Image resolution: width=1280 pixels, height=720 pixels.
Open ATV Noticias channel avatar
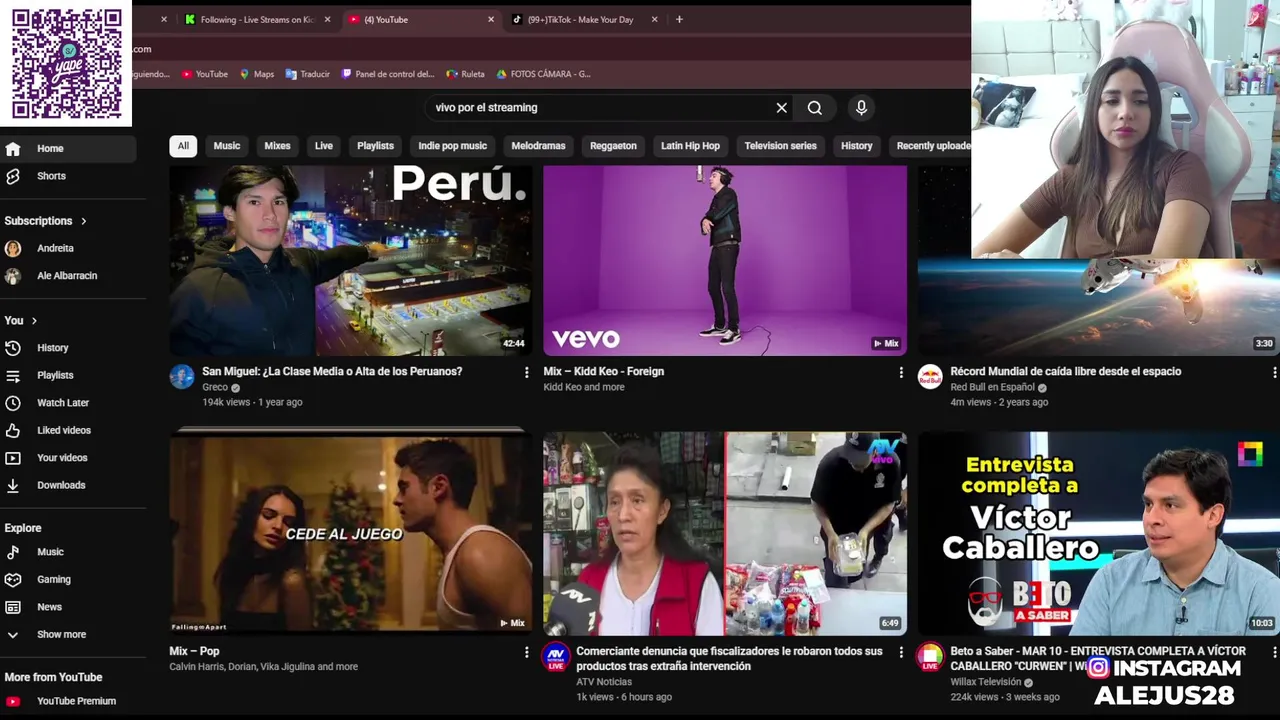tap(556, 657)
